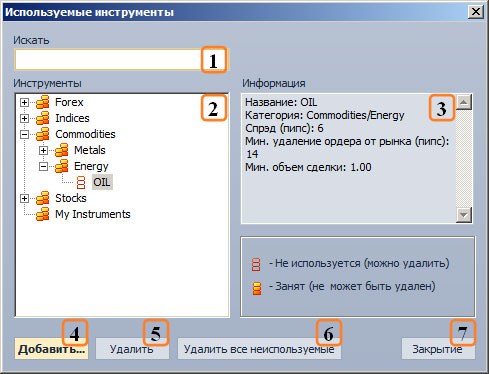Click the Stocks folder icon
This screenshot has width=489, height=374.
43,198
